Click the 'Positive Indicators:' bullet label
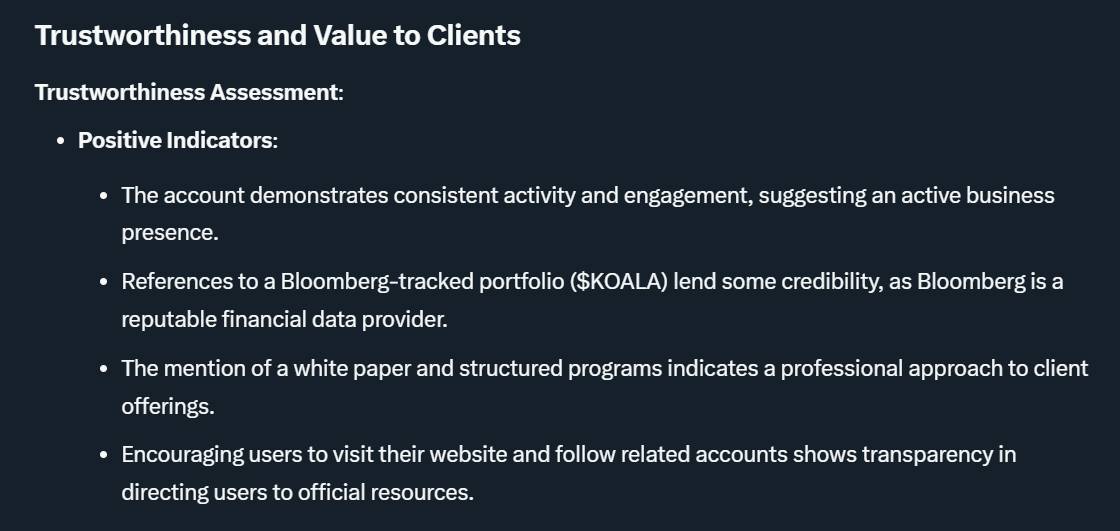 178,141
